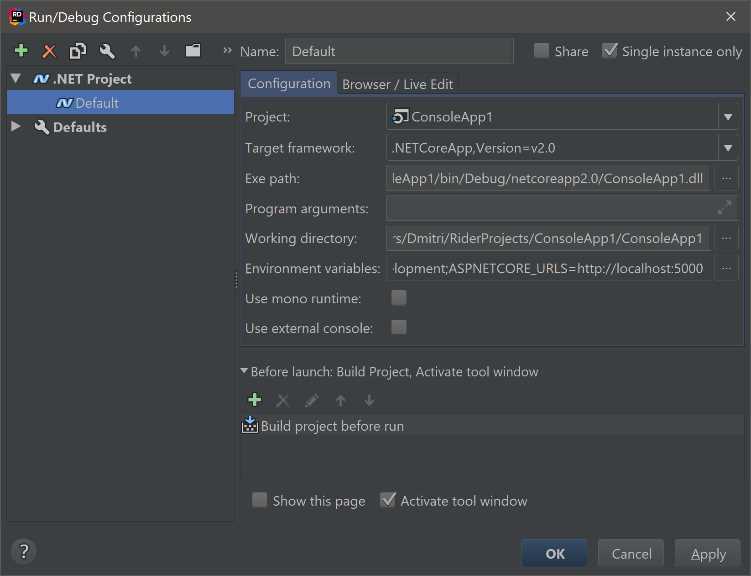Click the Name input field
751x576 pixels.
point(399,51)
